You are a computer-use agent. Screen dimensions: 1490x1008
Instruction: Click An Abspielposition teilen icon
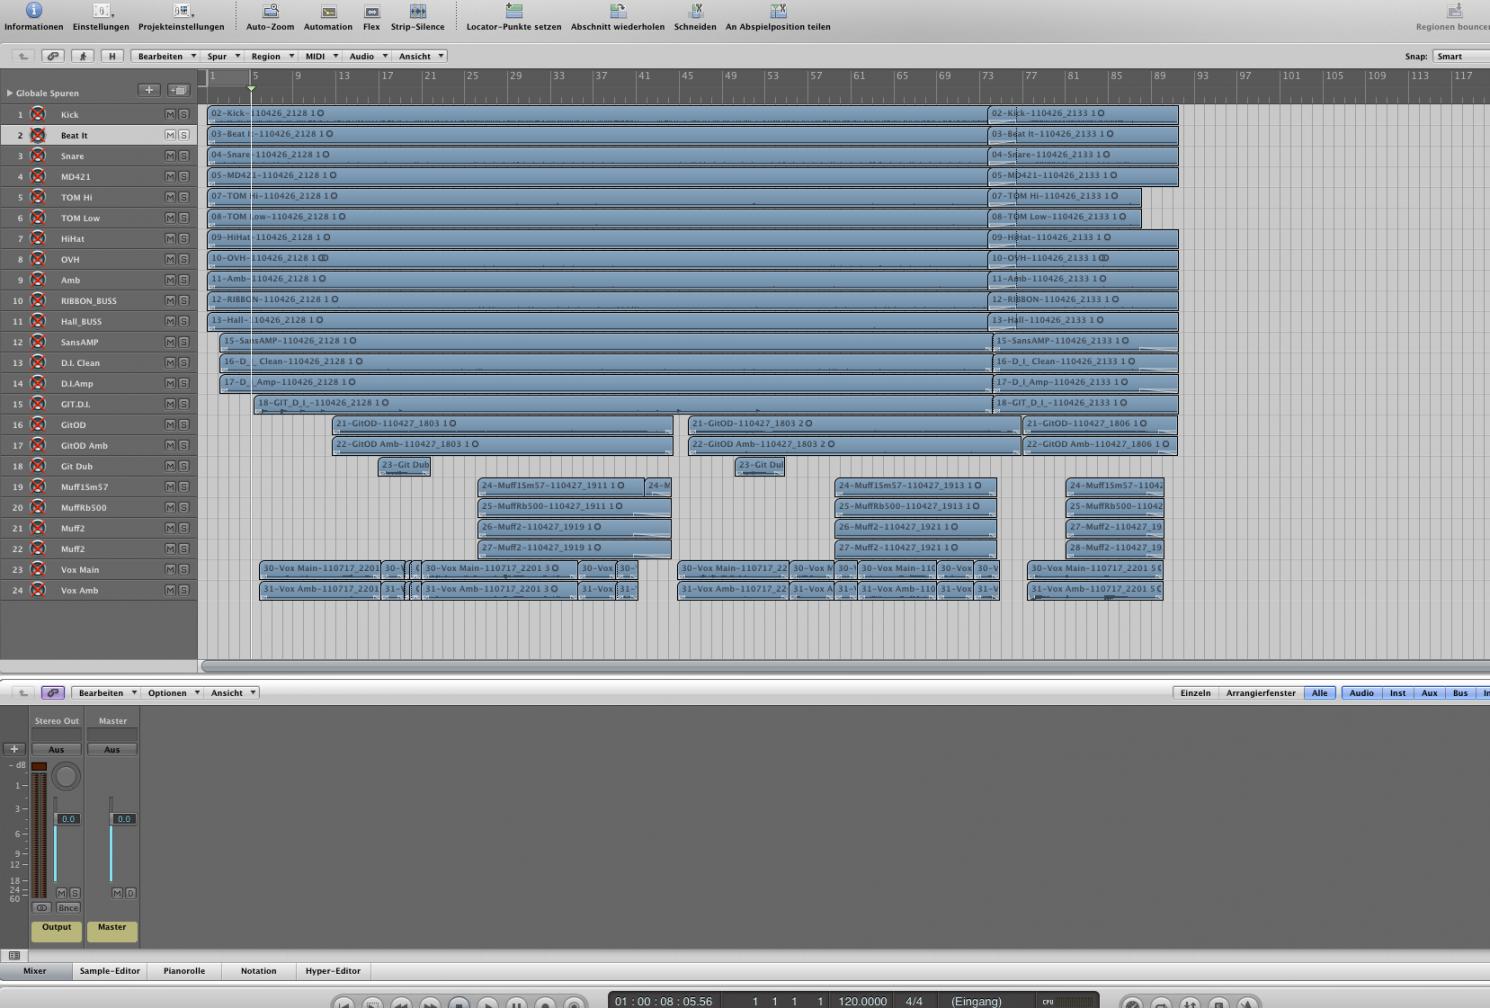coord(777,10)
